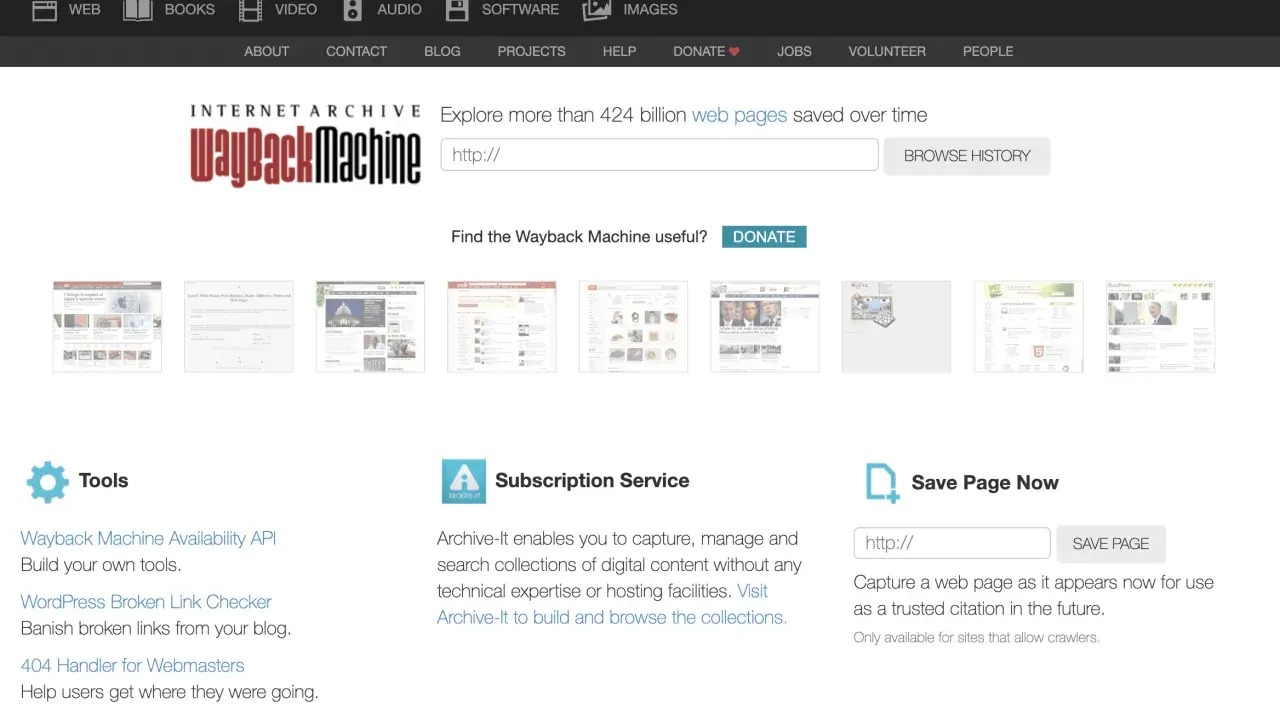Click the Archive-It logo icon

coord(464,481)
